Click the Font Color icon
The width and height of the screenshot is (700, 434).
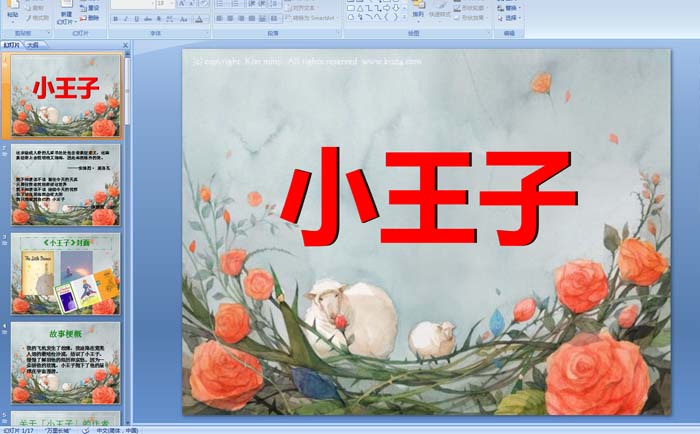(x=200, y=18)
